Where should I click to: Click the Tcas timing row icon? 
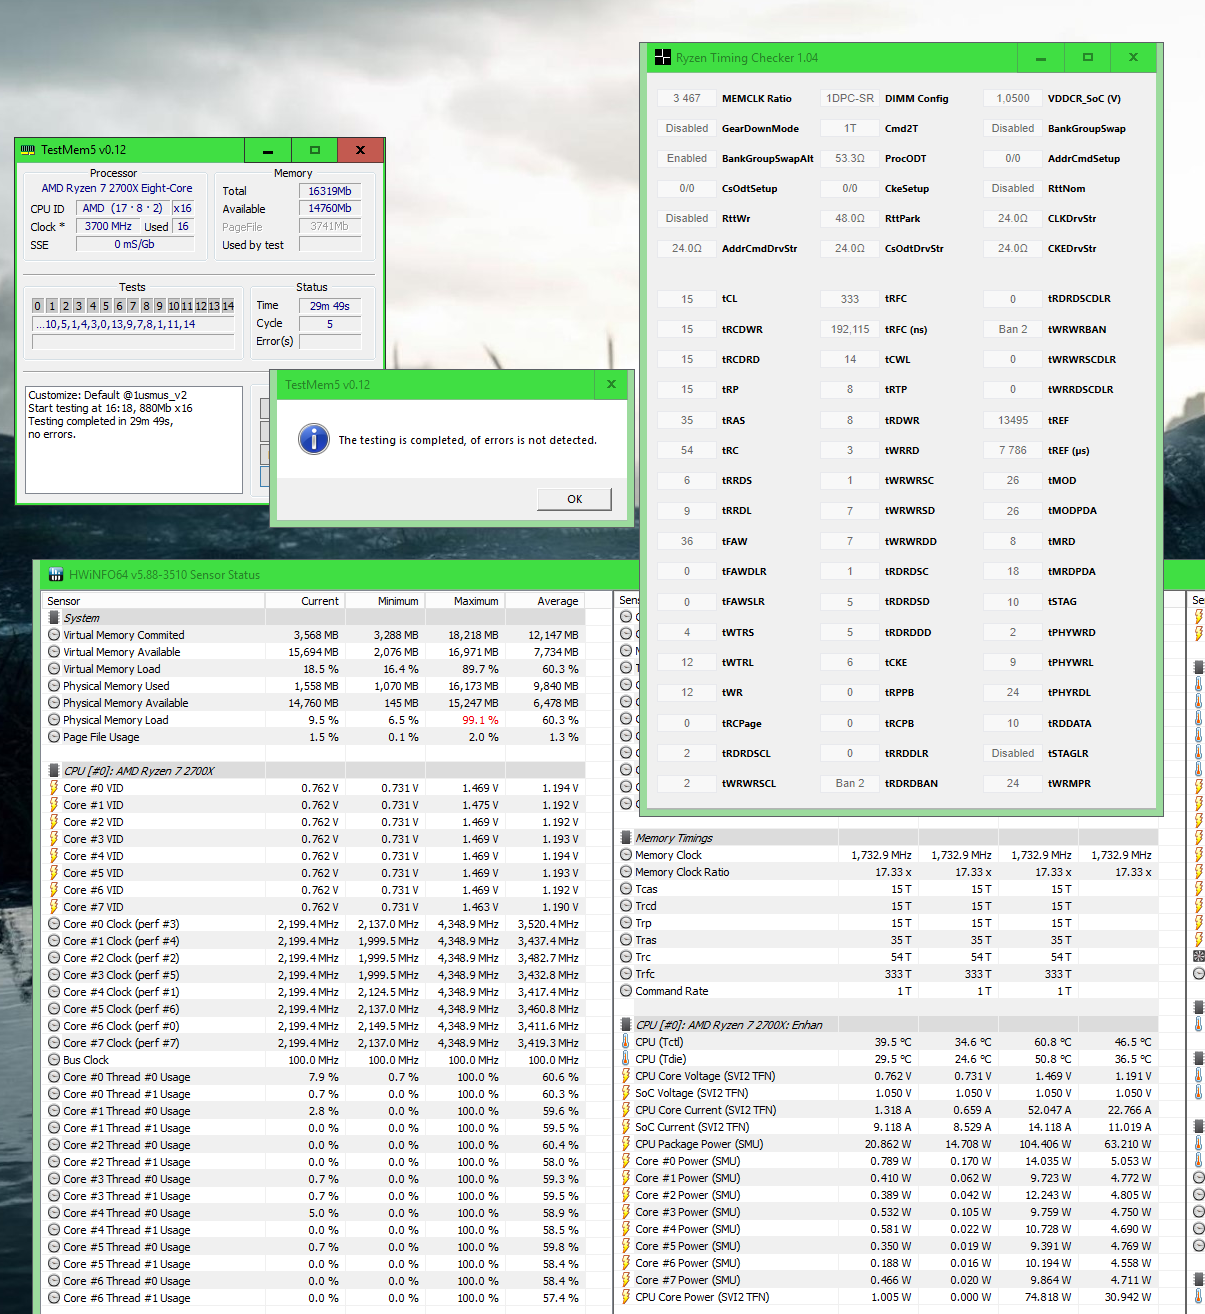626,889
